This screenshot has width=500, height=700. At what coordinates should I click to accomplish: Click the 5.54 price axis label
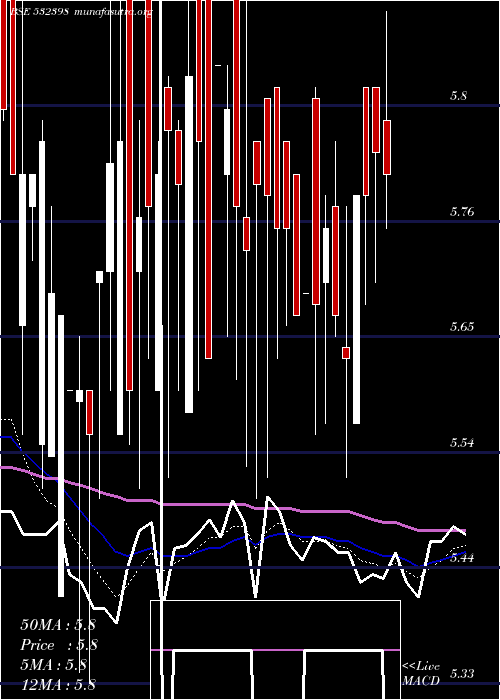point(462,442)
